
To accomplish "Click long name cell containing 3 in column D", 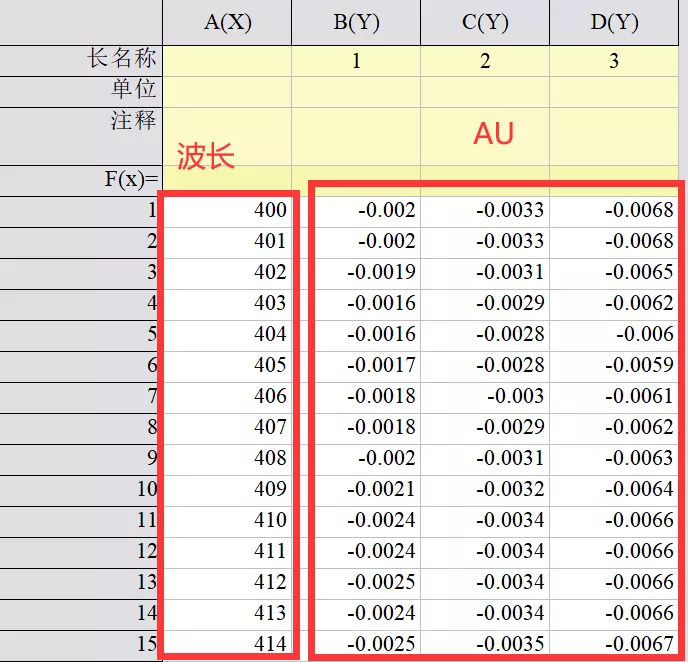I will point(614,61).
